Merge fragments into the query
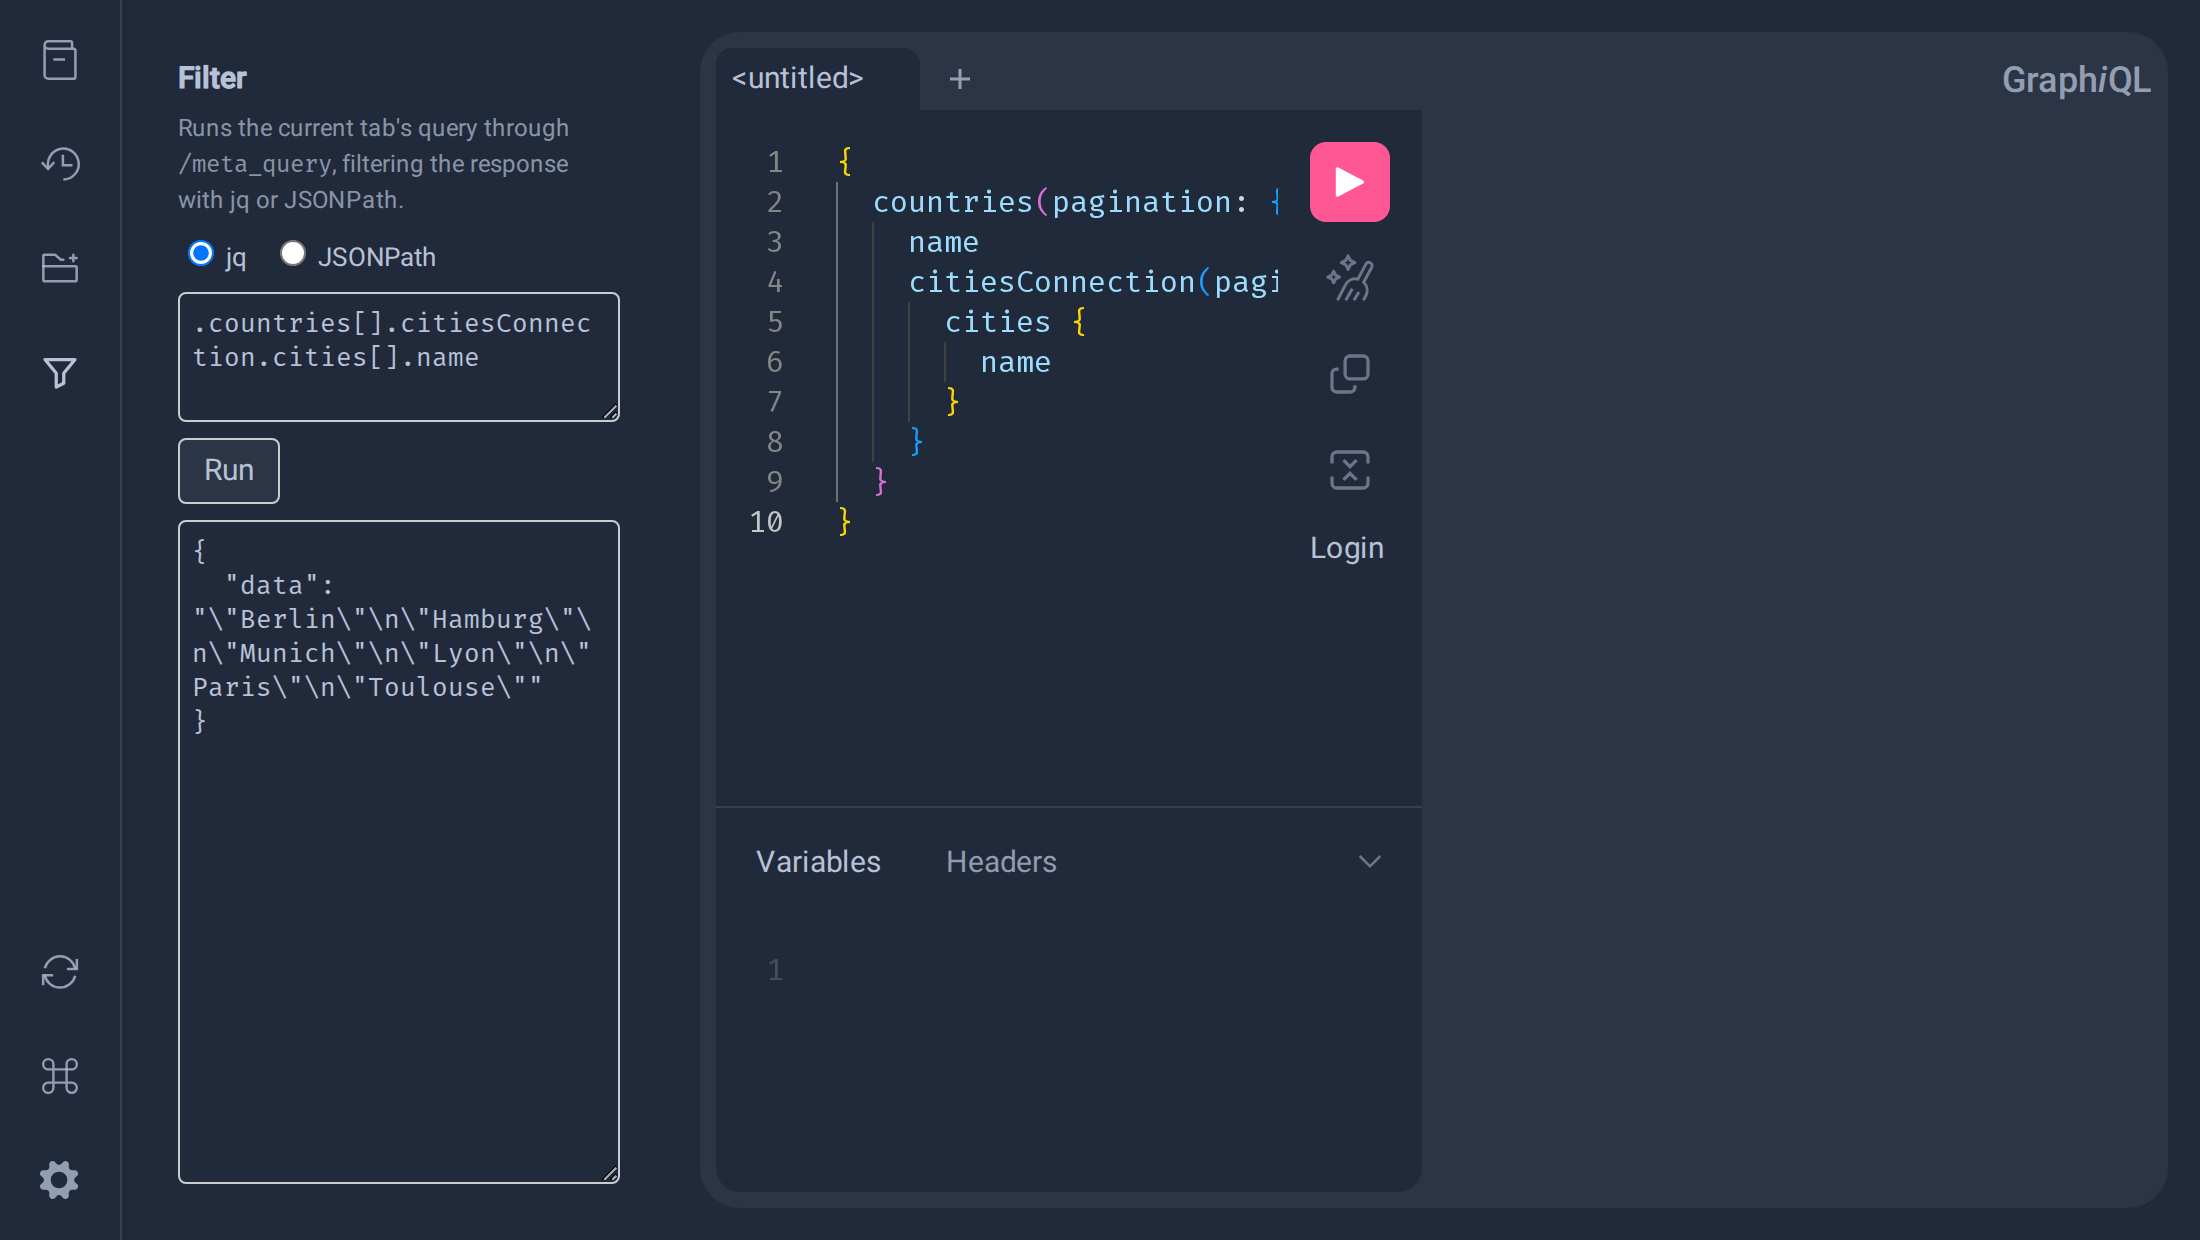This screenshot has height=1240, width=2200. 1350,470
